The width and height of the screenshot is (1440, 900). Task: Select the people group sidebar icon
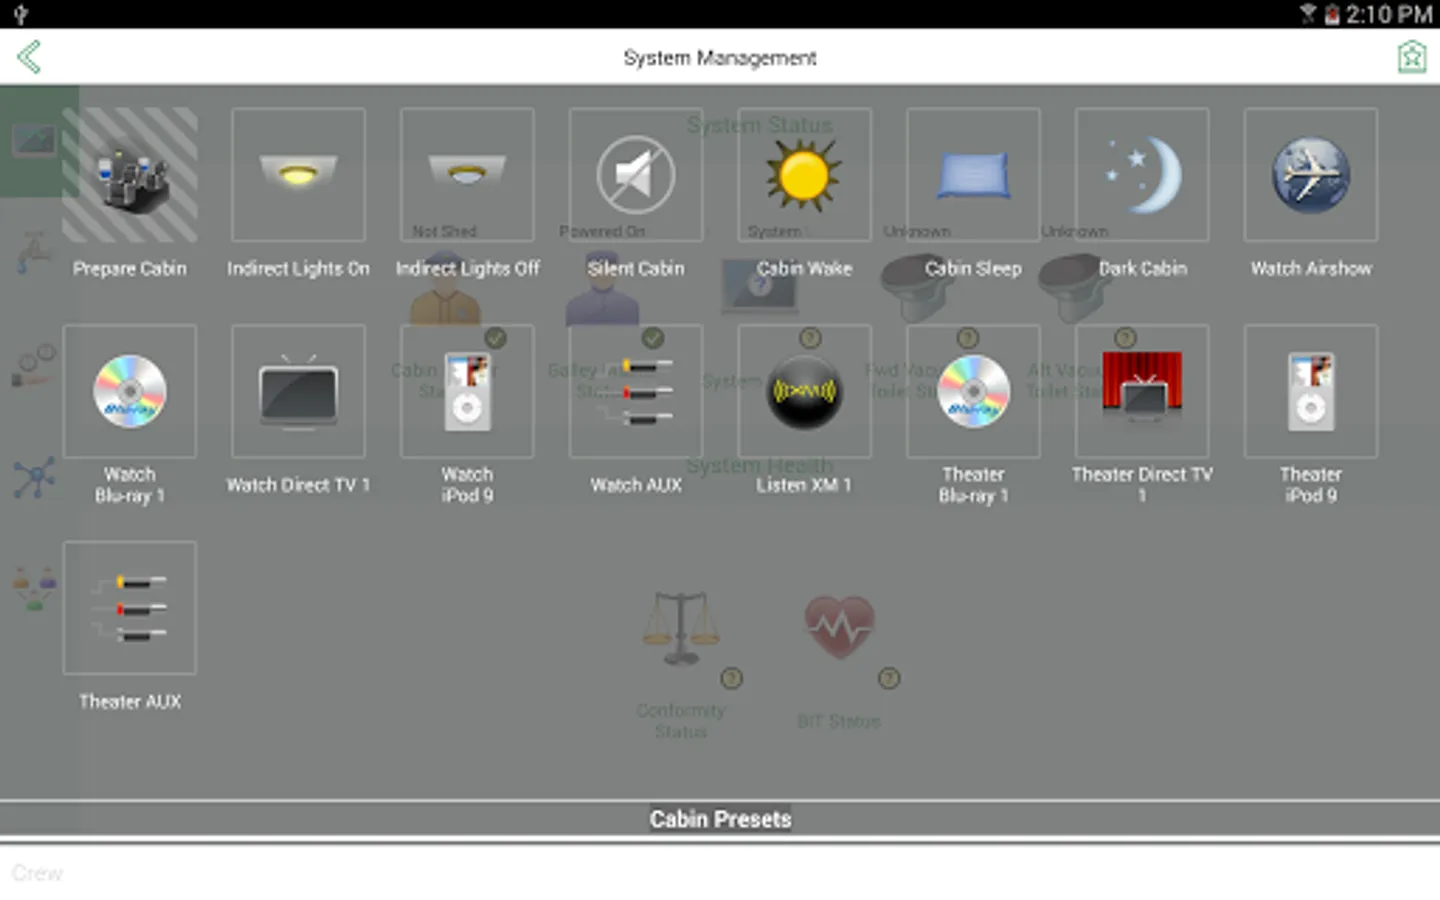point(34,588)
